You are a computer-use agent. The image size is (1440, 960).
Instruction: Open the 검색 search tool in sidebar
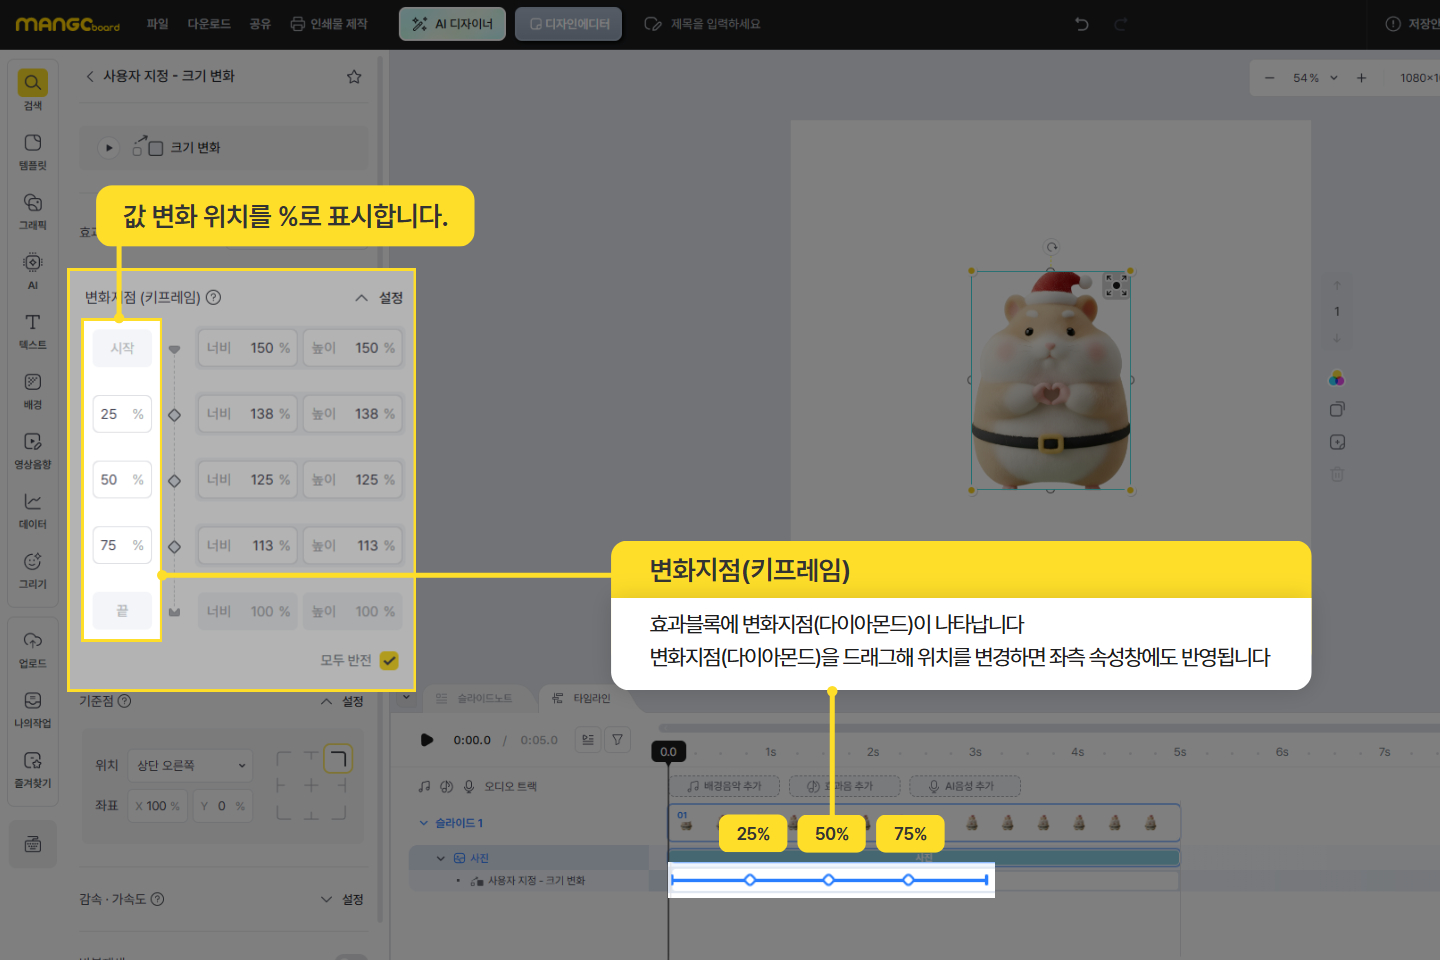click(33, 89)
